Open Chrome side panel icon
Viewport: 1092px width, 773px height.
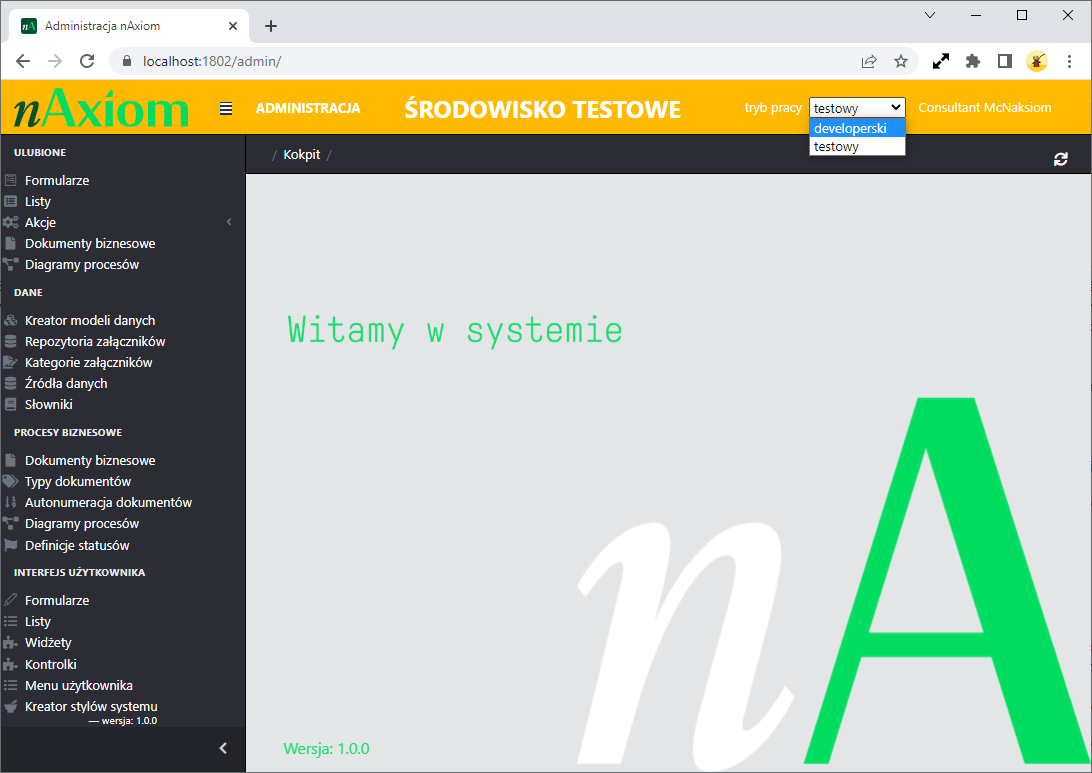[x=1004, y=61]
